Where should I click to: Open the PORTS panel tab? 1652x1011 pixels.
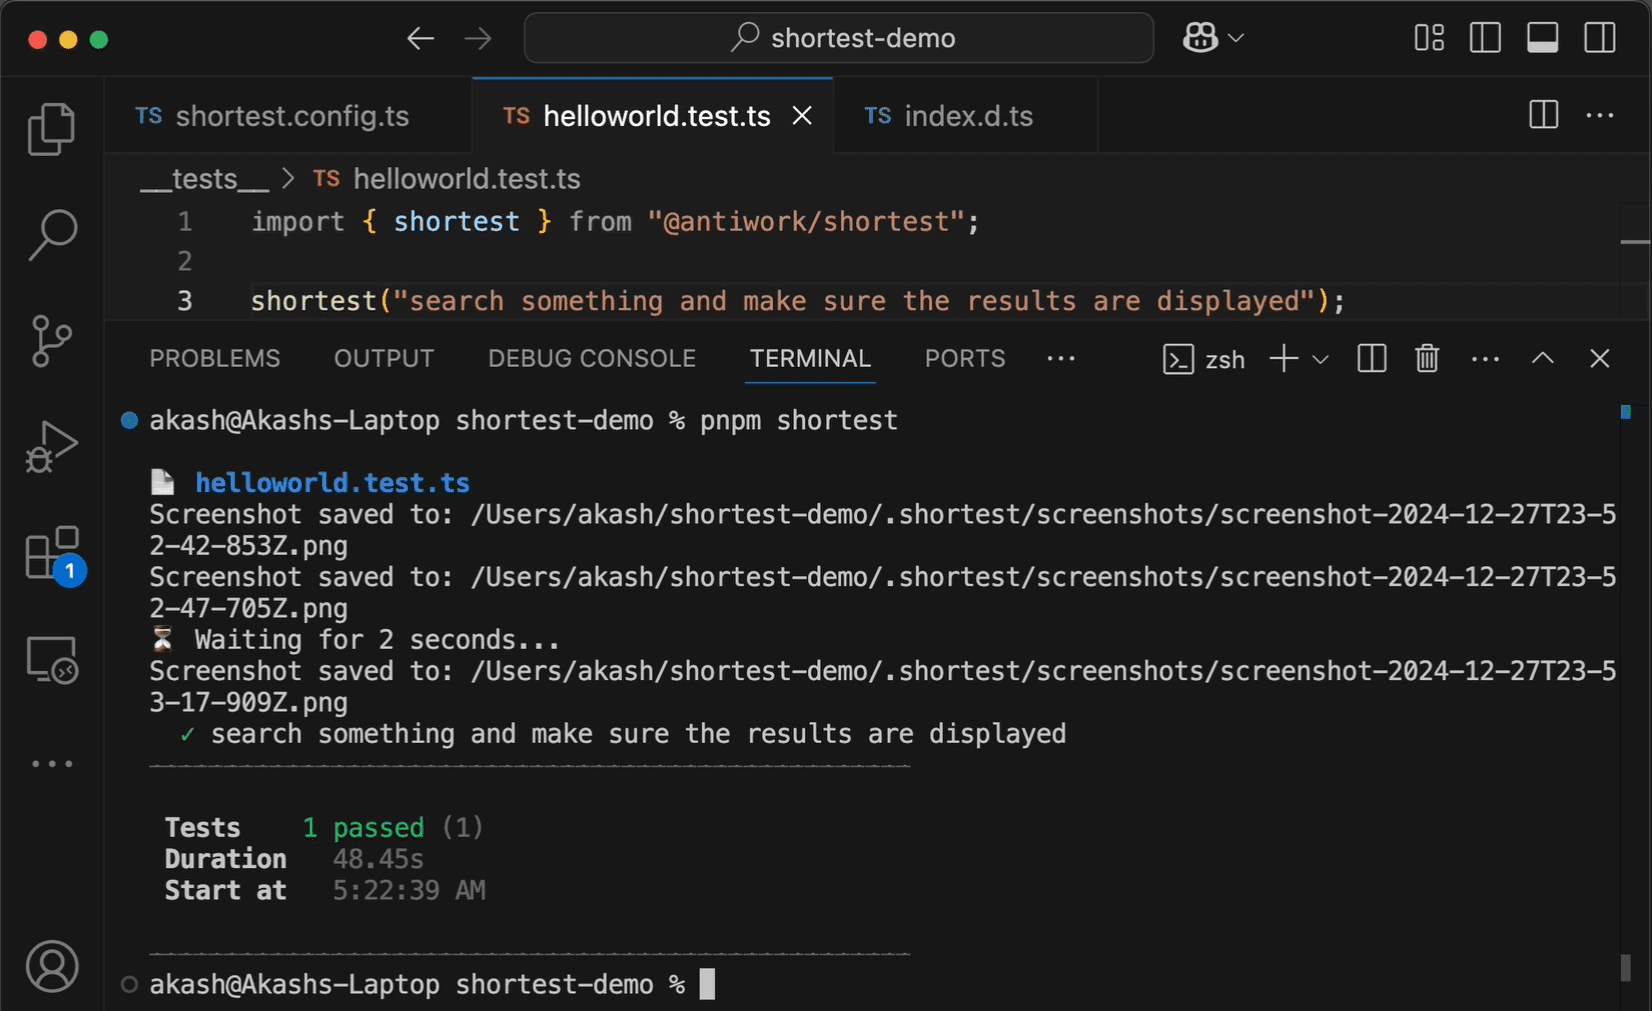[965, 358]
